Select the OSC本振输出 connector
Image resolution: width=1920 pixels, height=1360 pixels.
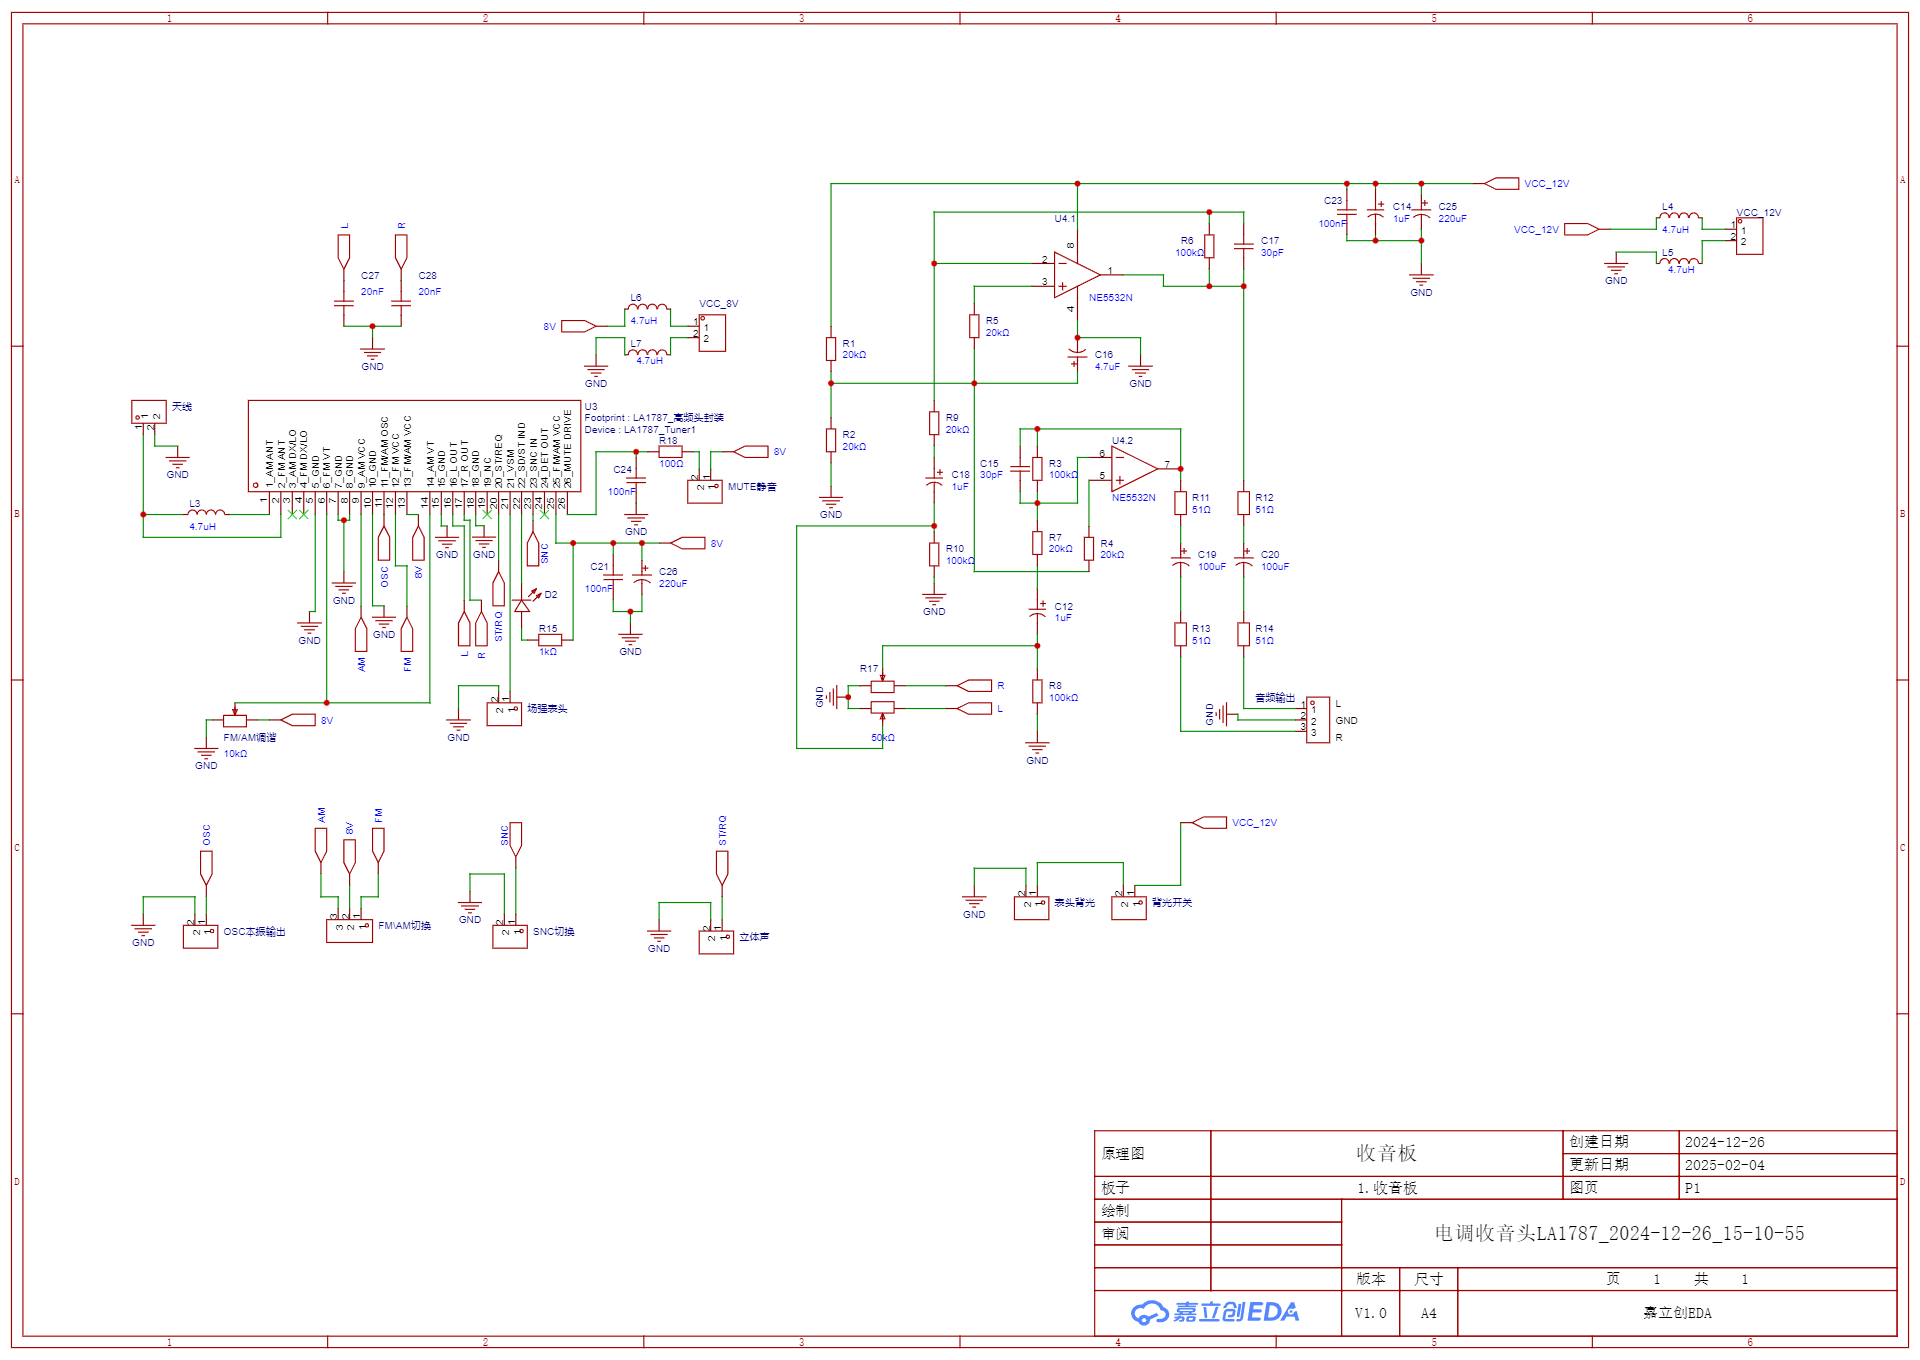click(200, 936)
